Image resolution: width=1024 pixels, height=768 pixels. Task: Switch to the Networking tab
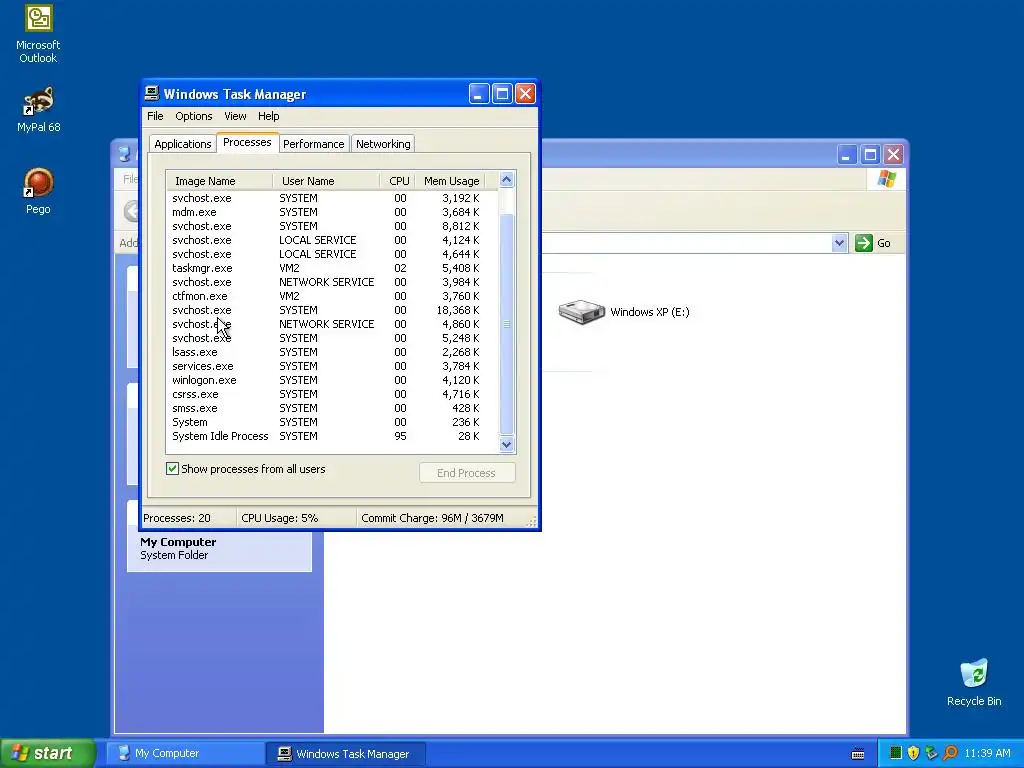383,144
